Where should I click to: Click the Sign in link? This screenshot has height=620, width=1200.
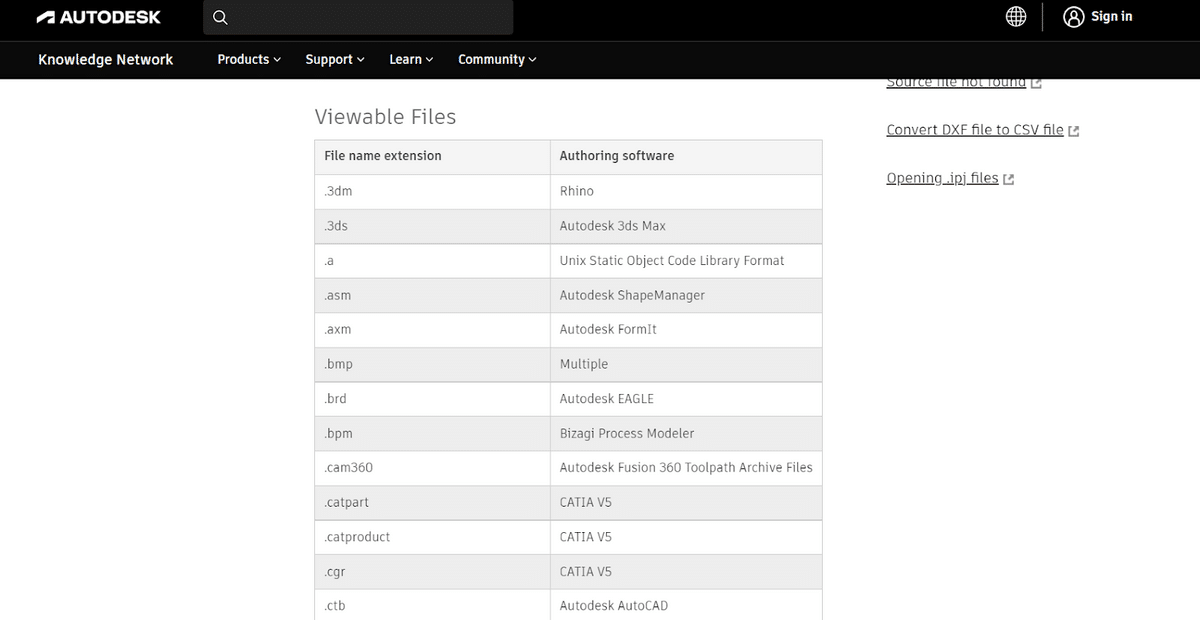[1111, 17]
